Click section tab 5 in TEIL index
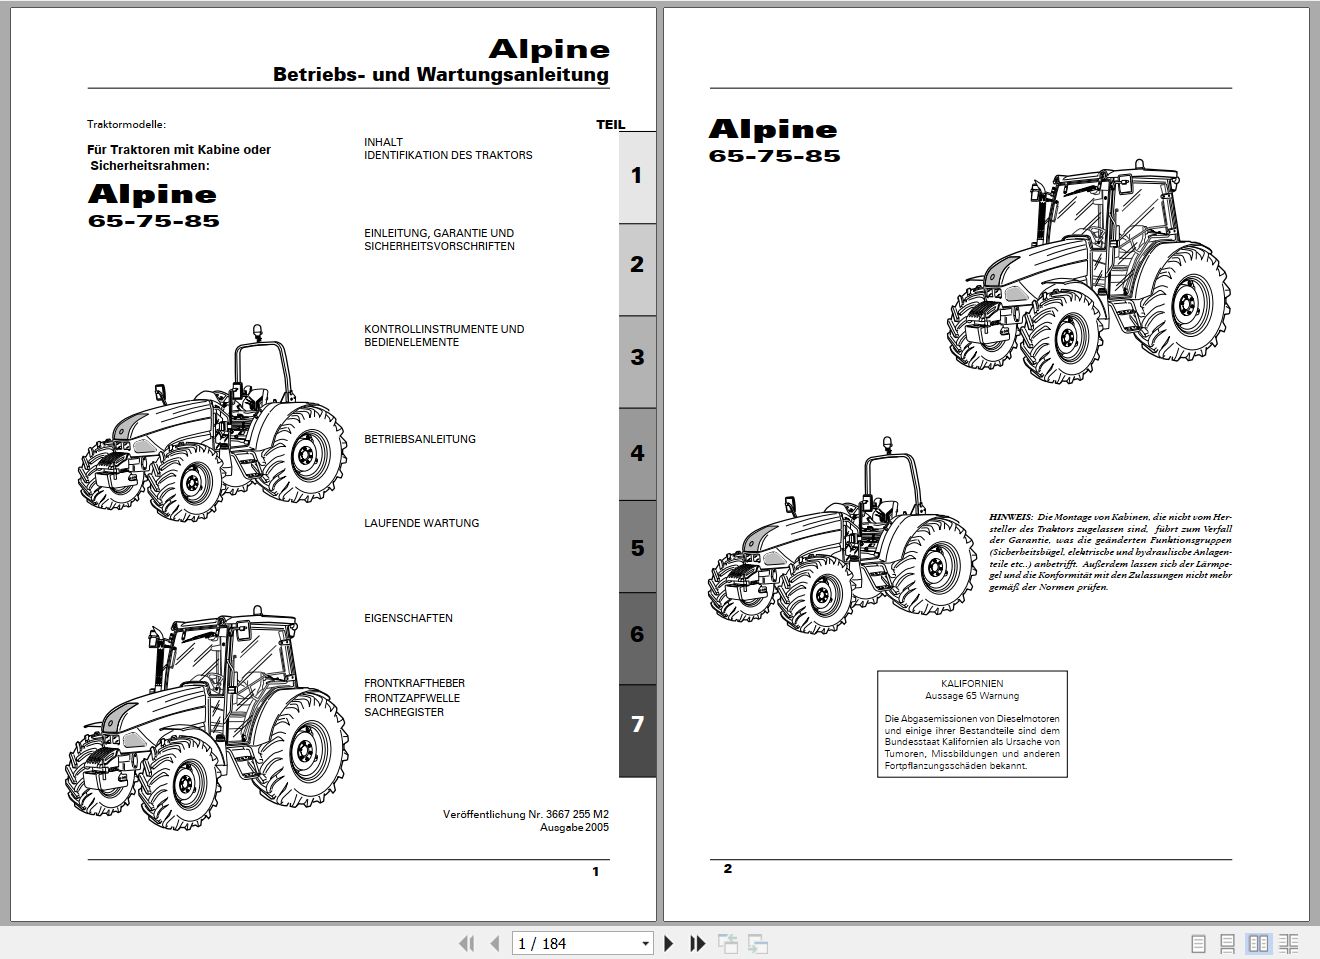Image resolution: width=1320 pixels, height=959 pixels. click(637, 546)
